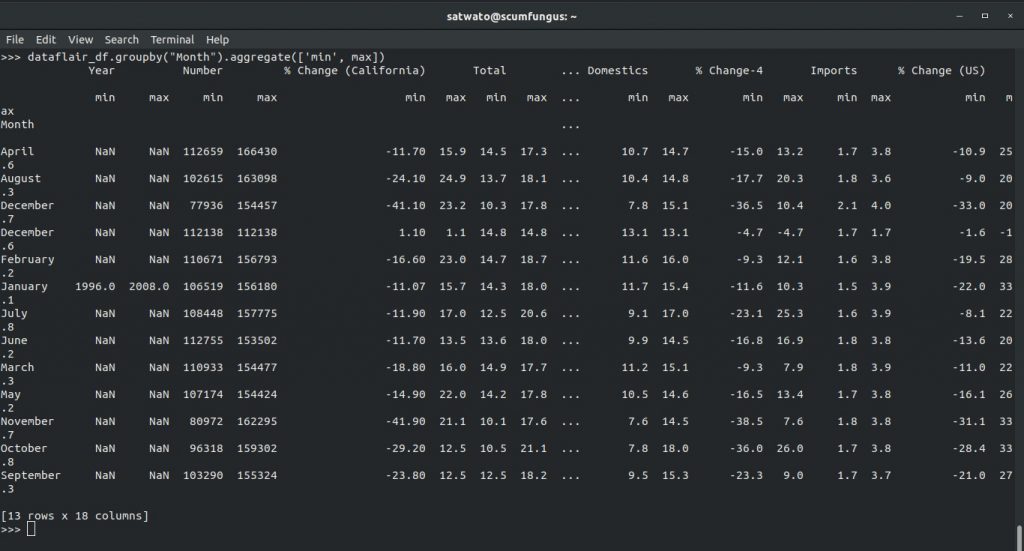Click the window title satwato@scumfungus
The image size is (1024, 551).
pos(511,17)
